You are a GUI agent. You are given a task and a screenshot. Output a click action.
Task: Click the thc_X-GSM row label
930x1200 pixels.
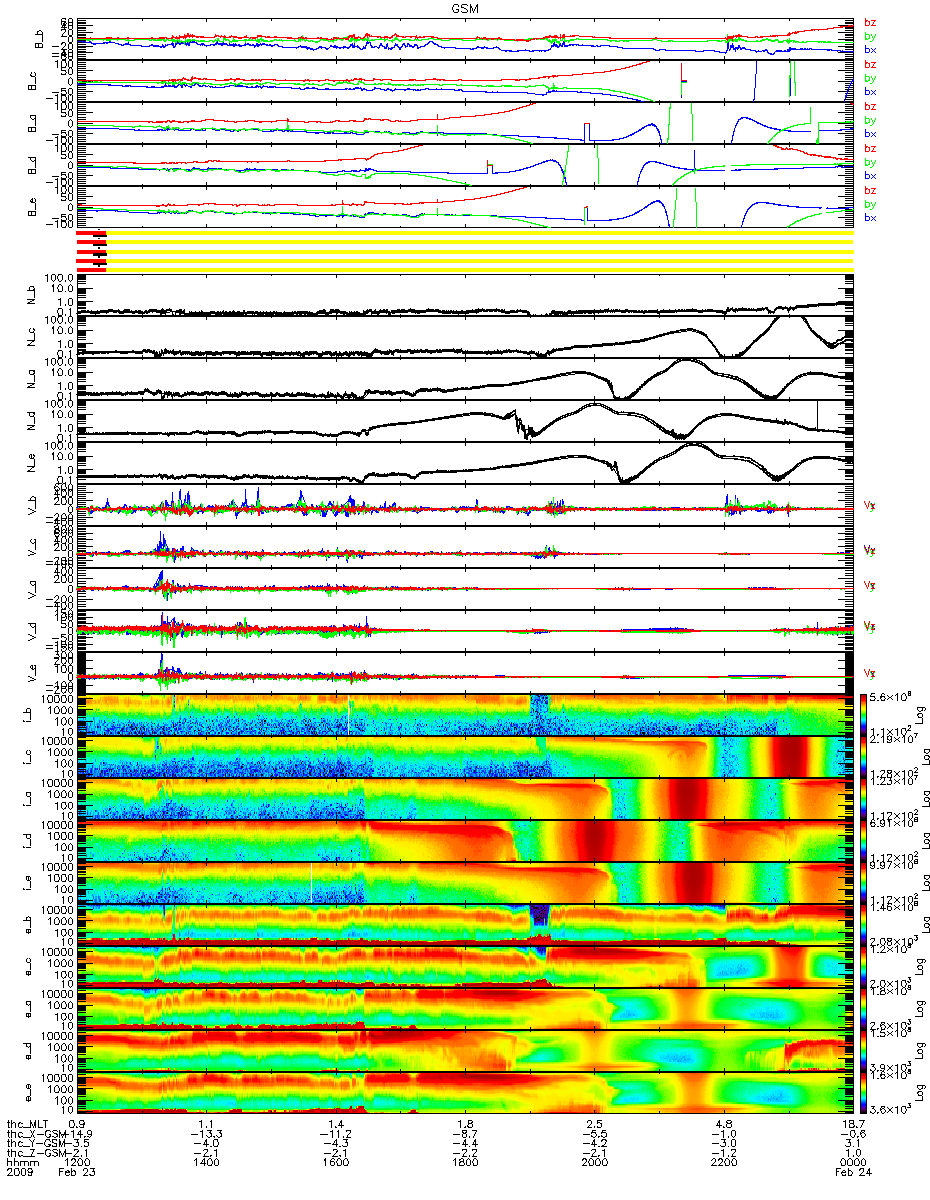coord(36,1134)
